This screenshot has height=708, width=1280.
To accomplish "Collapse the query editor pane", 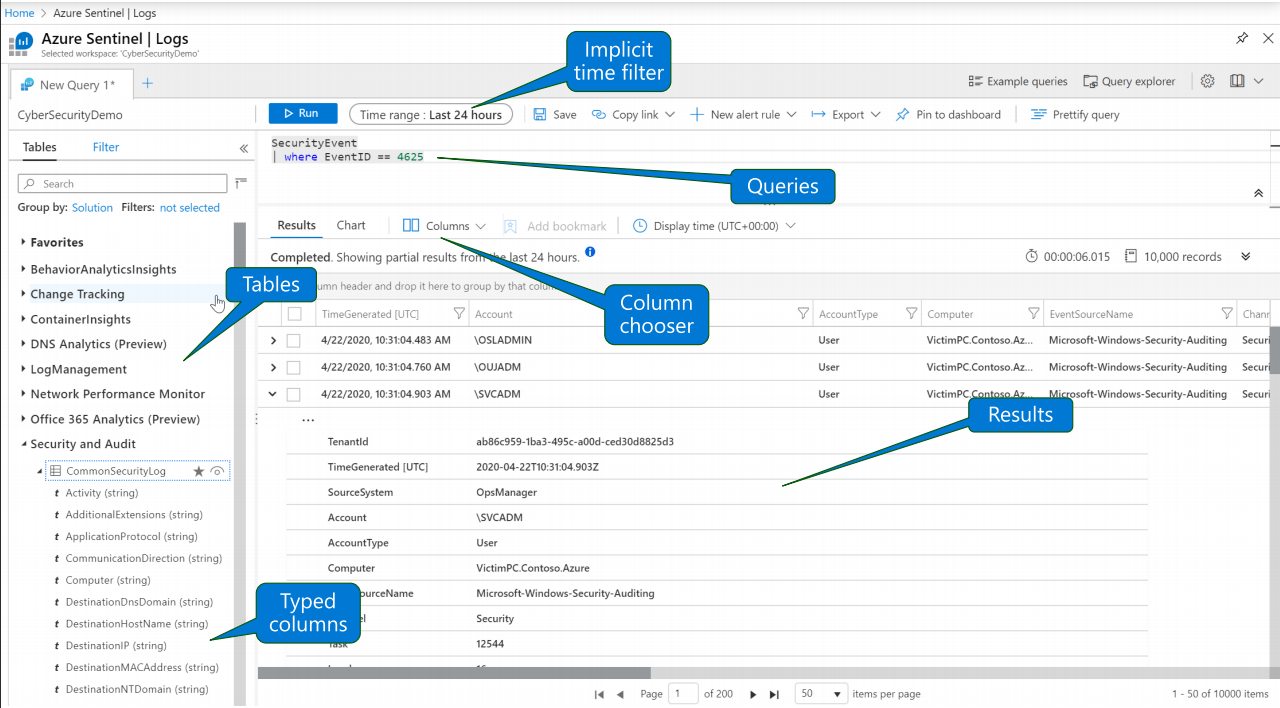I will (1258, 193).
